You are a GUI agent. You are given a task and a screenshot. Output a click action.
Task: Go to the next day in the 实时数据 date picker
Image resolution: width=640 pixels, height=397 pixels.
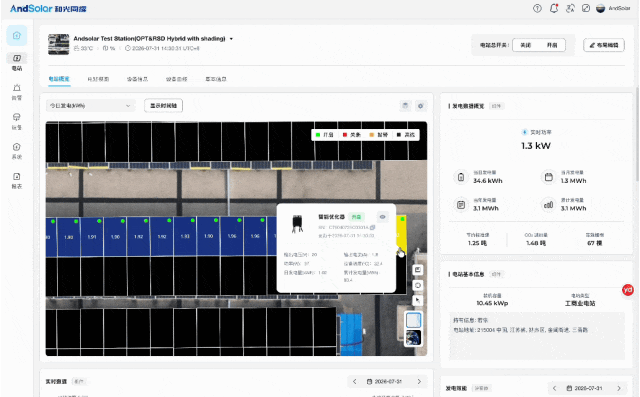click(419, 381)
